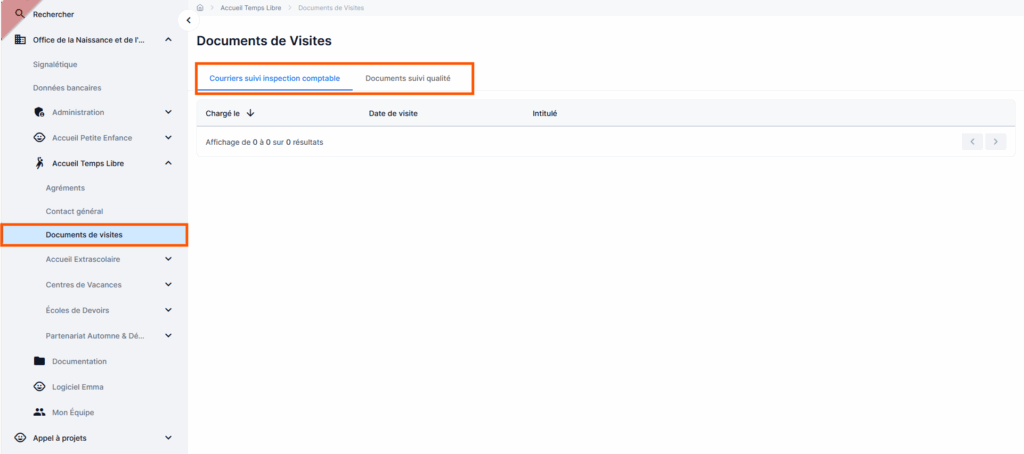Click the Logiciel Emma face icon

tap(39, 387)
